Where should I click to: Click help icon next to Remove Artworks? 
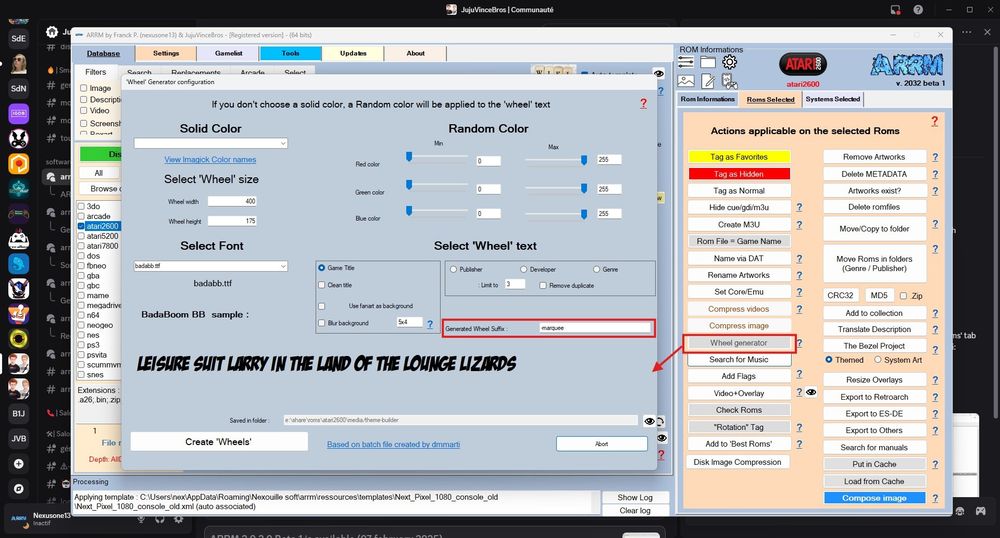(935, 157)
